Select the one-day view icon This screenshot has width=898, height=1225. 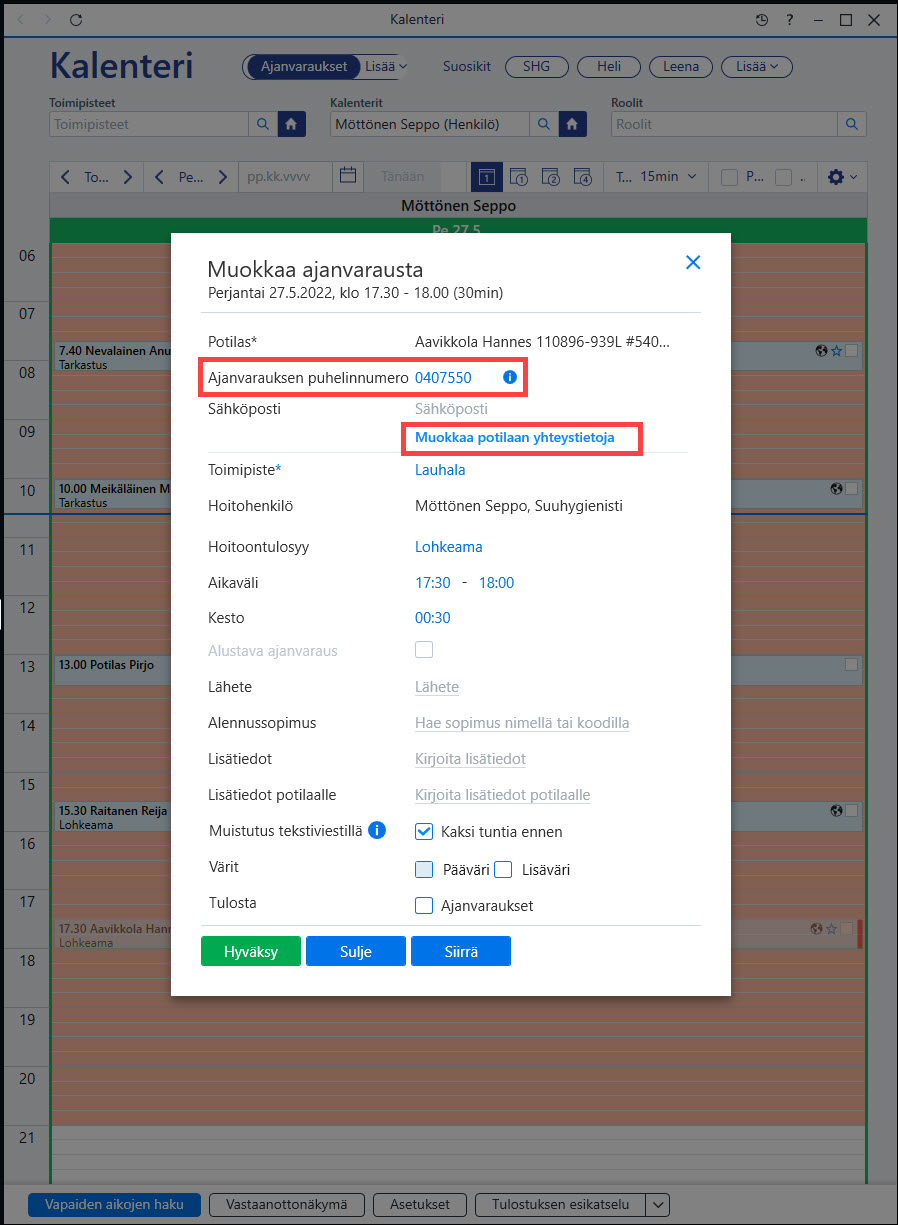coord(486,177)
